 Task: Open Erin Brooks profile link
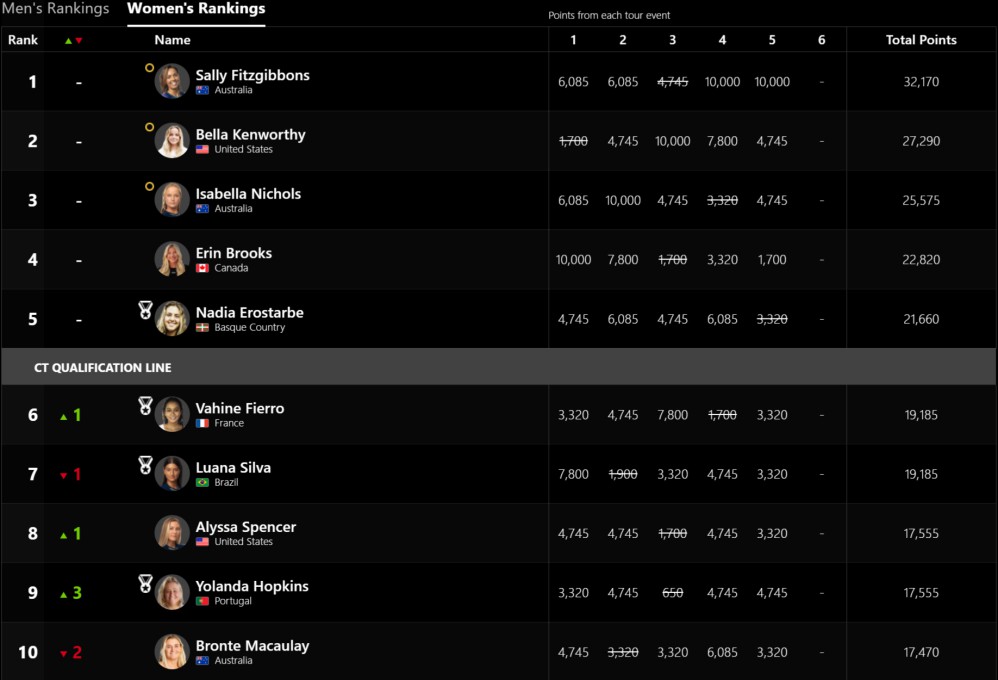(x=234, y=253)
